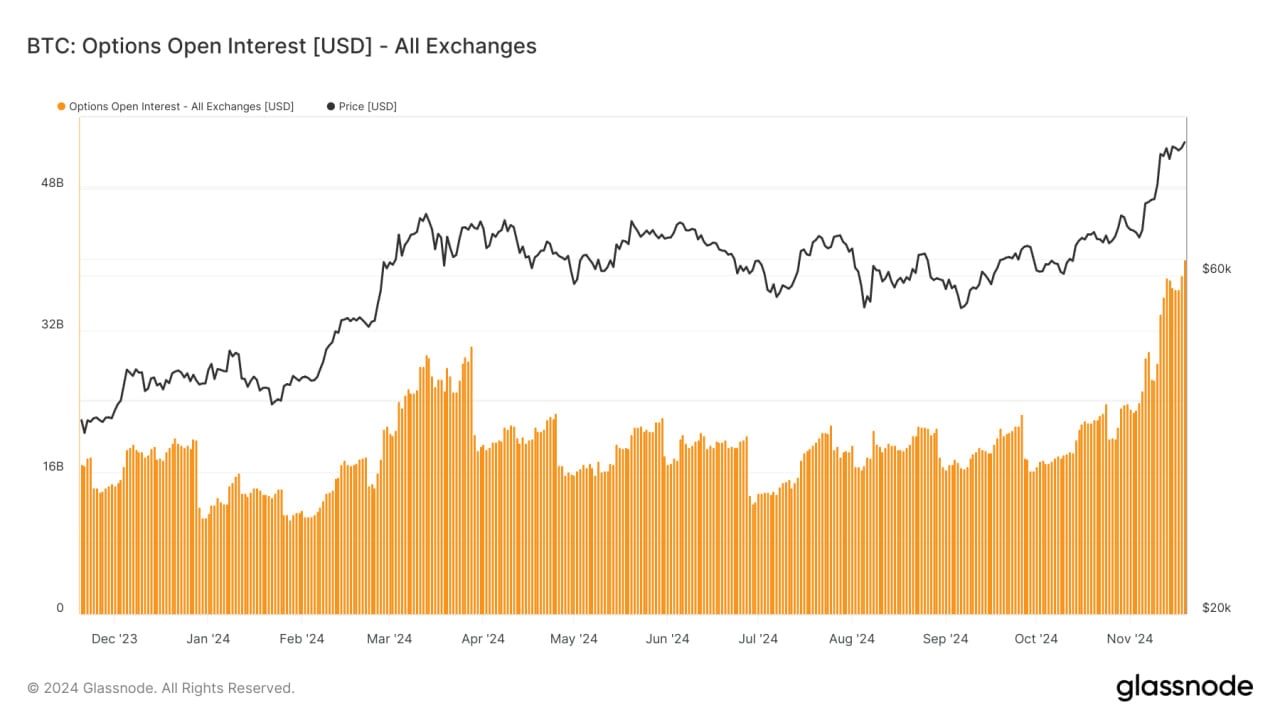The height and width of the screenshot is (720, 1280).
Task: Click the orange Options Open Interest legend dot
Action: tap(62, 106)
